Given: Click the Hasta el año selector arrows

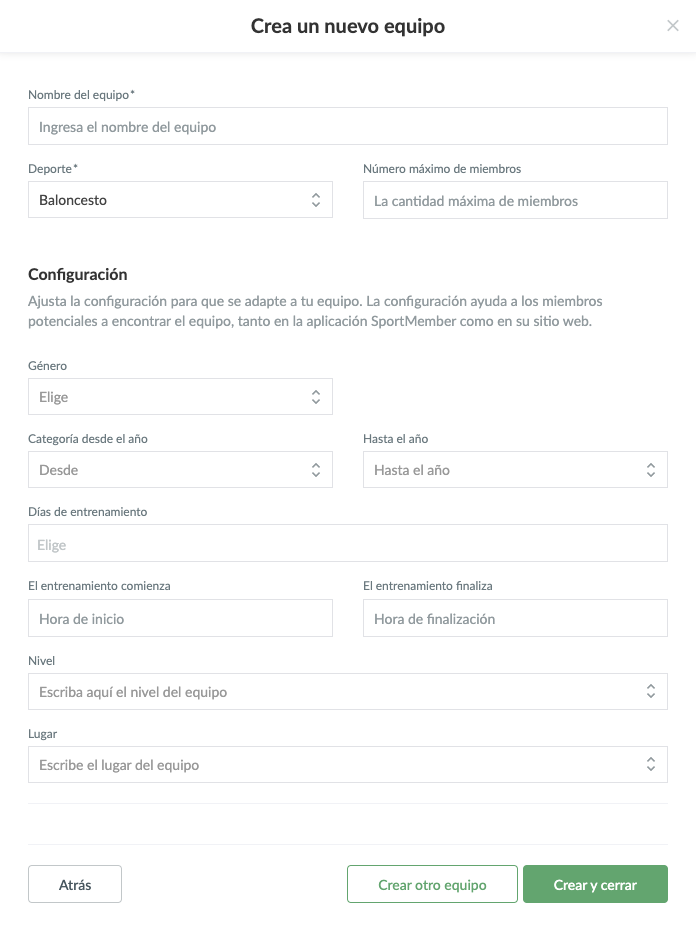Looking at the screenshot, I should point(651,470).
